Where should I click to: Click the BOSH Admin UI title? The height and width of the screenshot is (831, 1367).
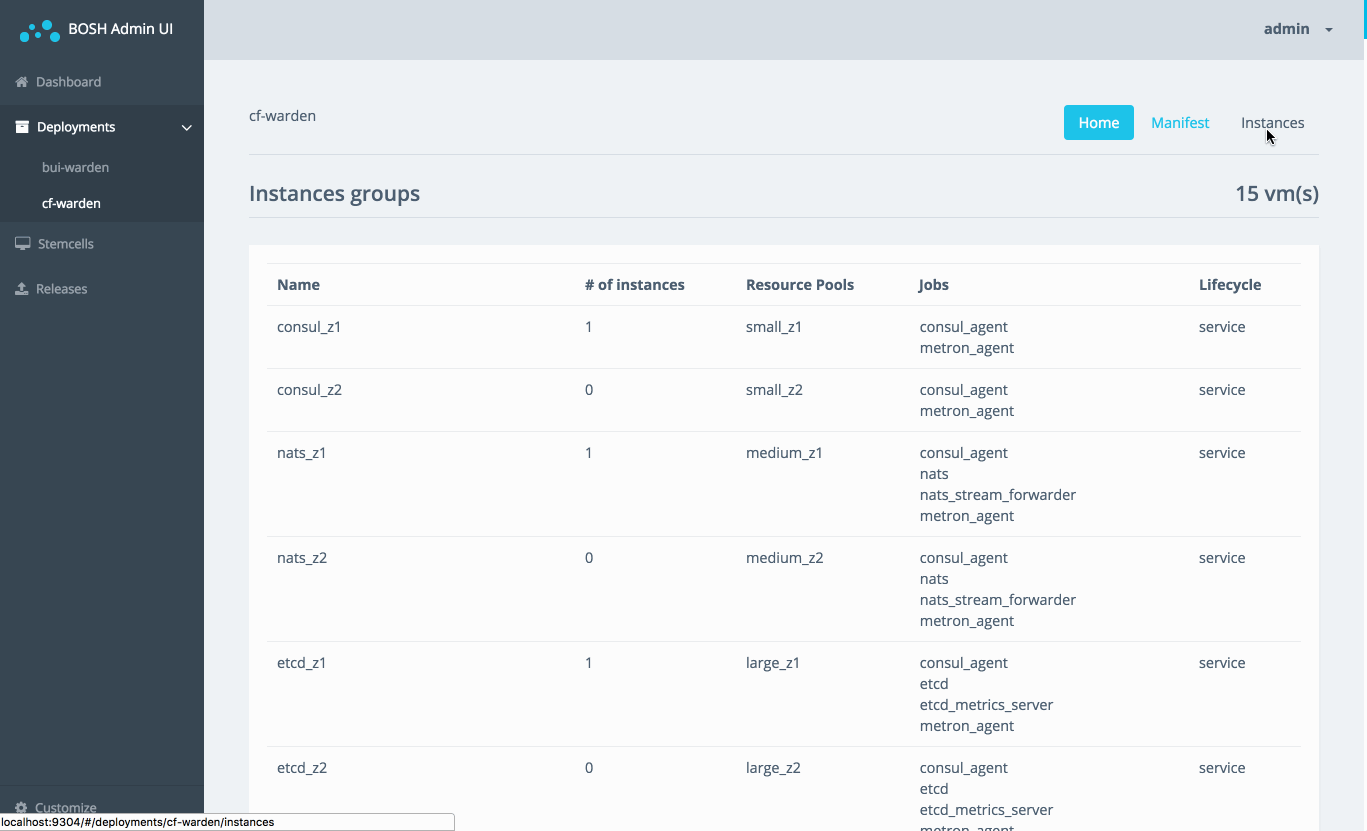pos(120,29)
